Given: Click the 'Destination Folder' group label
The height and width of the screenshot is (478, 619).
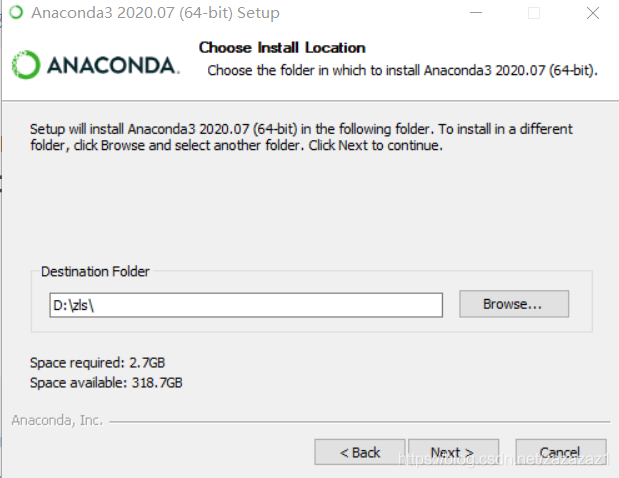Looking at the screenshot, I should click(x=95, y=272).
